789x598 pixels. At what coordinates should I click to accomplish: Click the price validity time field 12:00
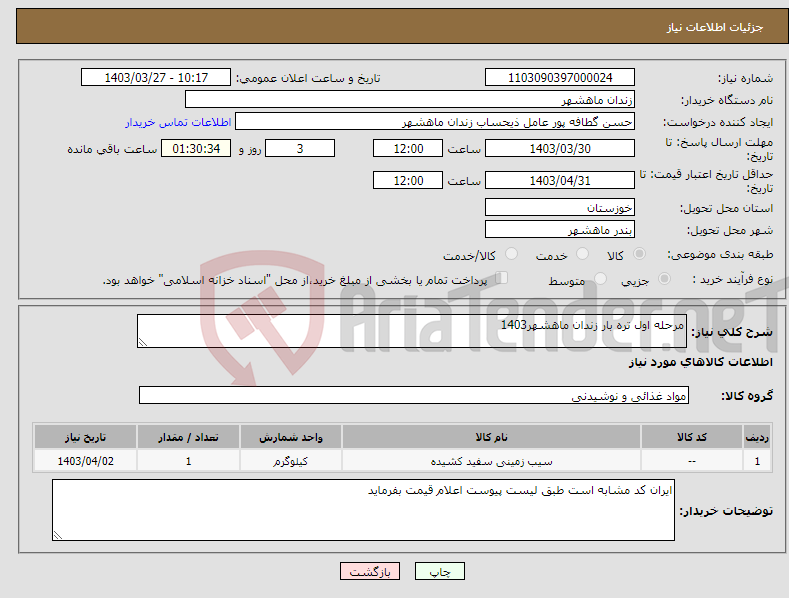408,180
